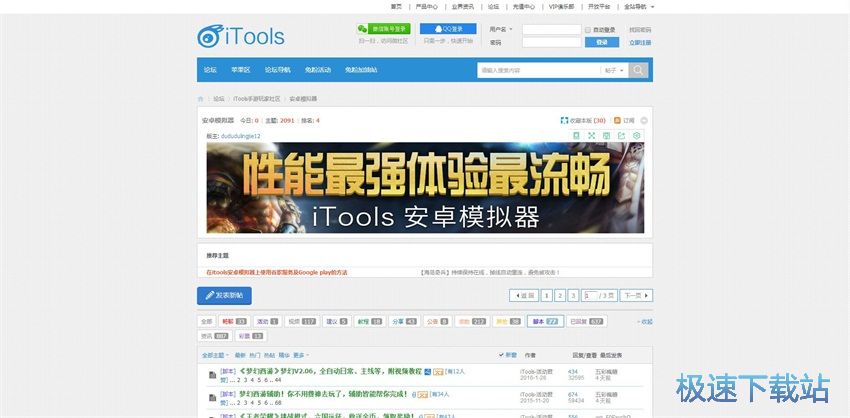Image resolution: width=850 pixels, height=418 pixels.
Task: Open the fourth blue nav item 活动
Action: (318, 70)
